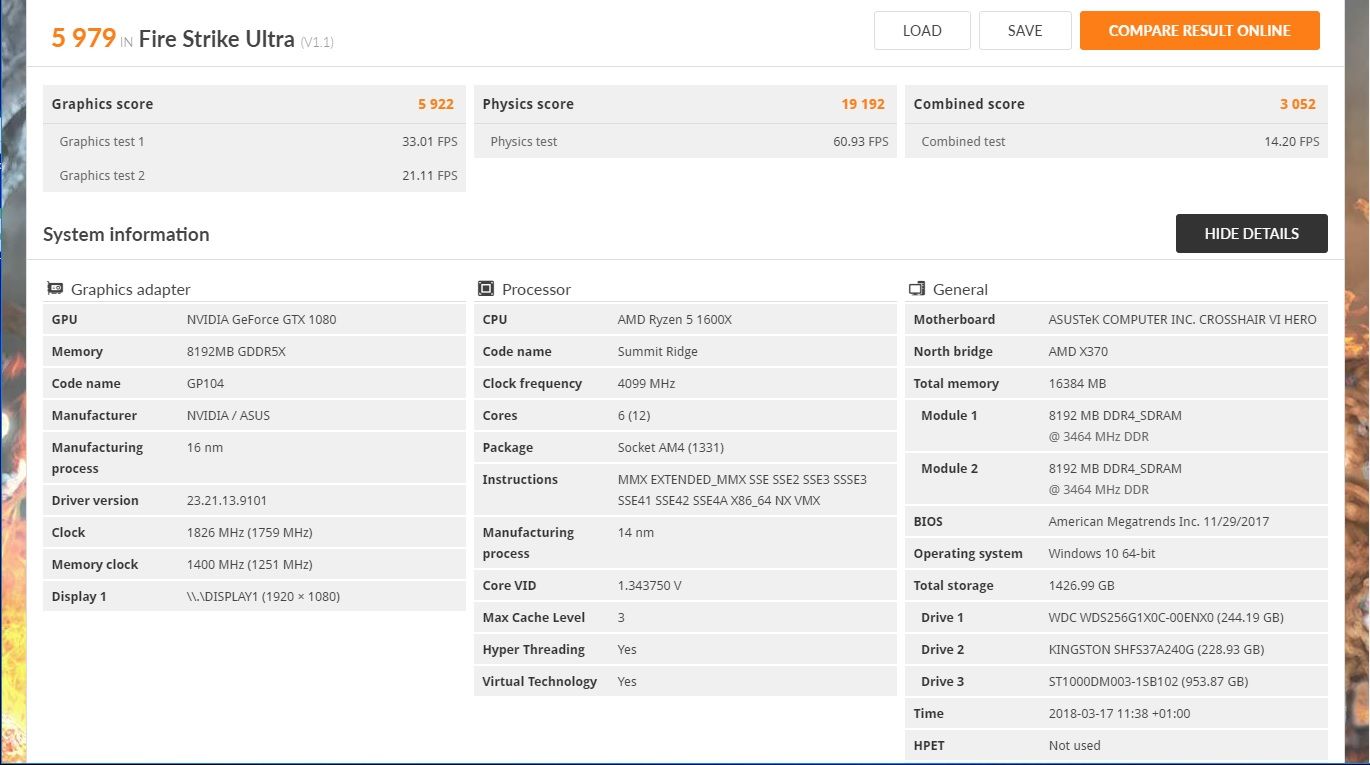
Task: Select Virtual Technology value Yes
Action: 627,682
